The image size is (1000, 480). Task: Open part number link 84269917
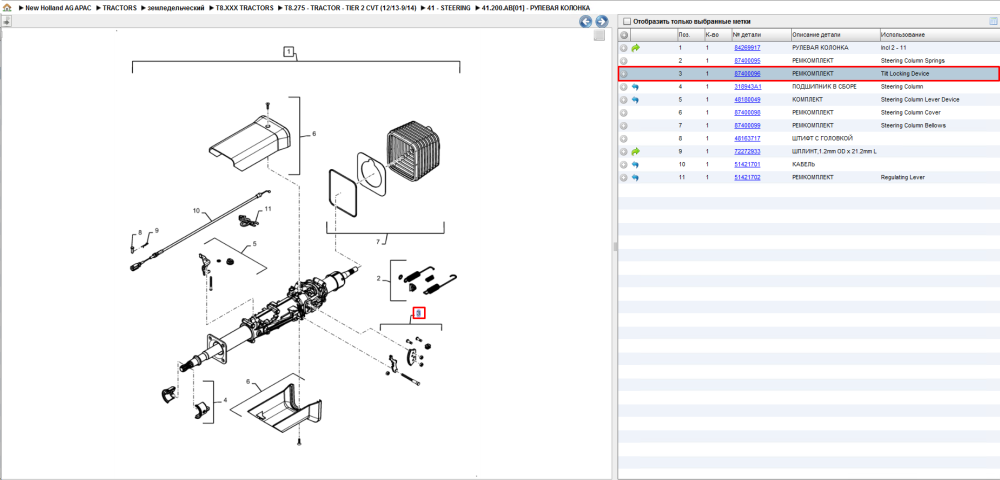pyautogui.click(x=747, y=48)
